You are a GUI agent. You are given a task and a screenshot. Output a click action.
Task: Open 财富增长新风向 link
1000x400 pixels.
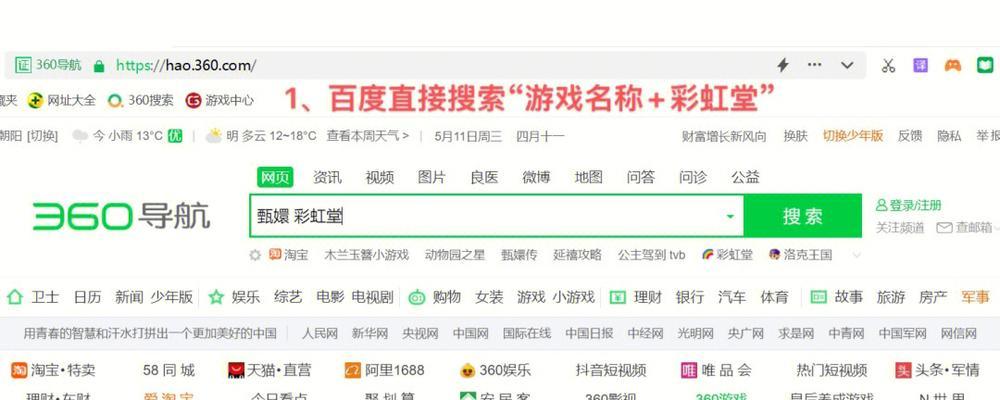coord(724,136)
